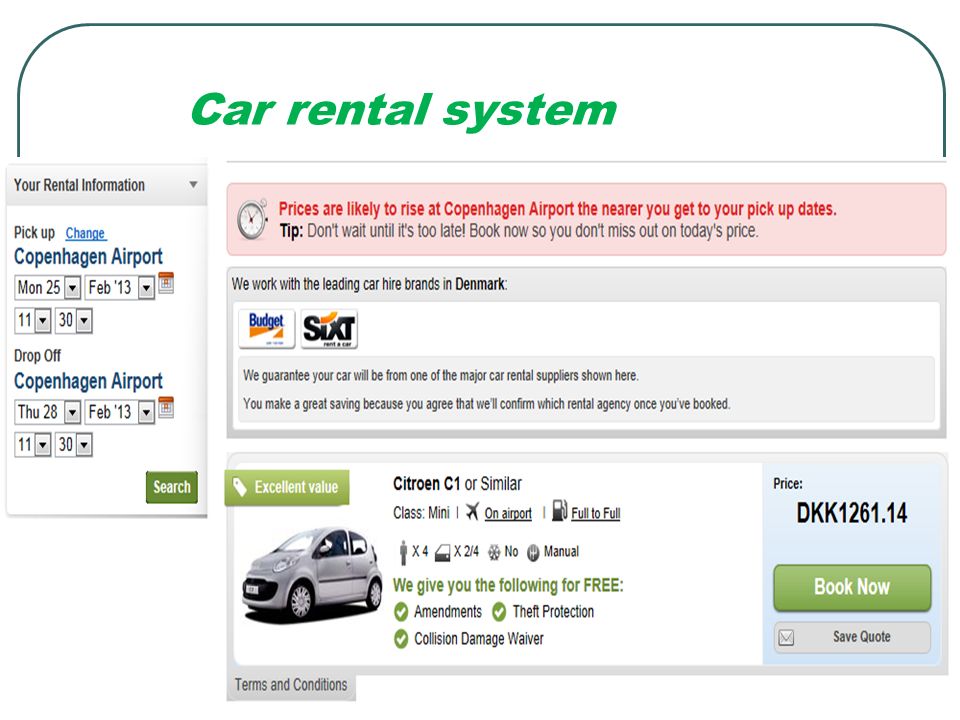Screen dimensions: 960x720
Task: Click the Citroen C1 car thumbnail
Action: point(312,576)
